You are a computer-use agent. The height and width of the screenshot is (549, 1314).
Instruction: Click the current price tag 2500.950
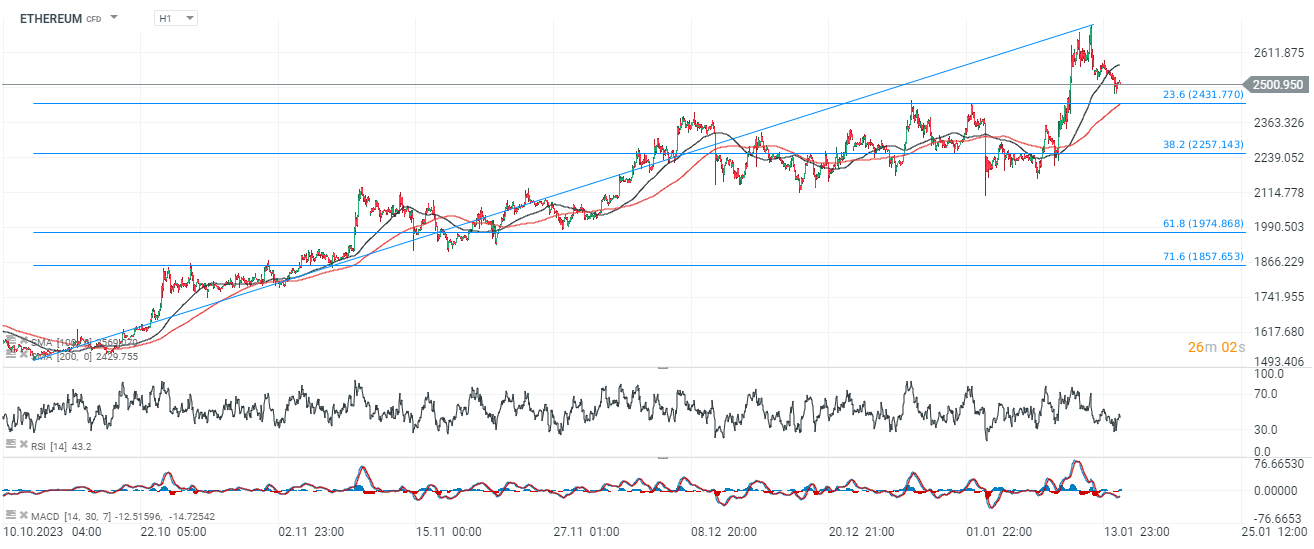pos(1275,85)
